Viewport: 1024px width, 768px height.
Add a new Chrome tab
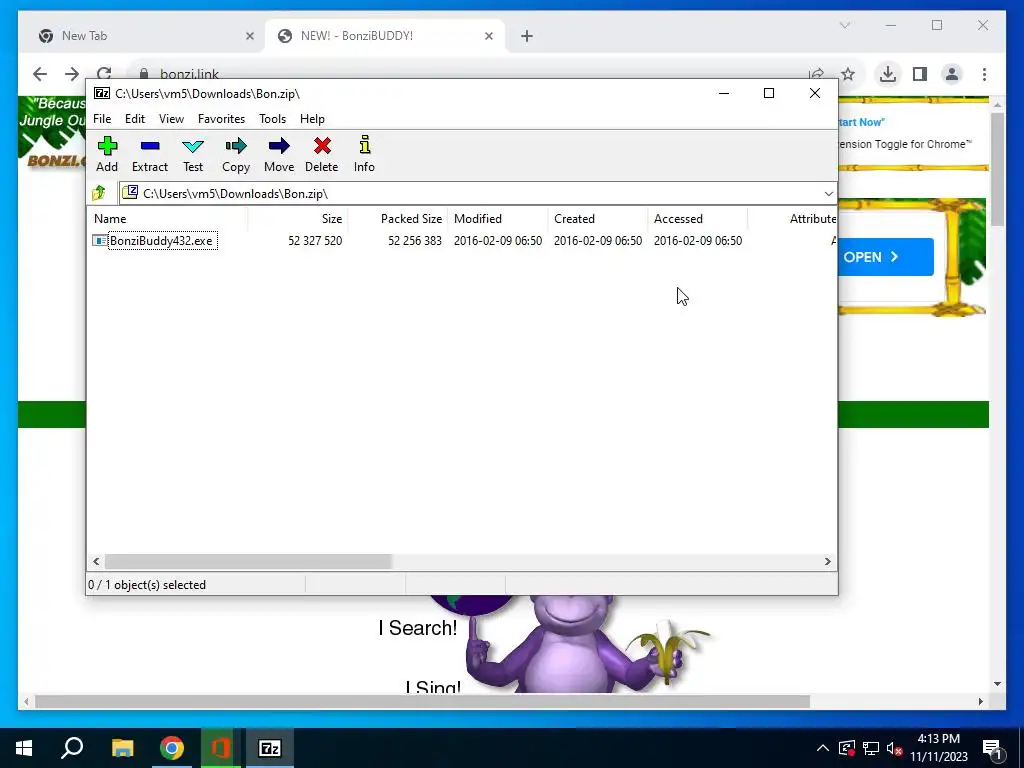tap(527, 36)
